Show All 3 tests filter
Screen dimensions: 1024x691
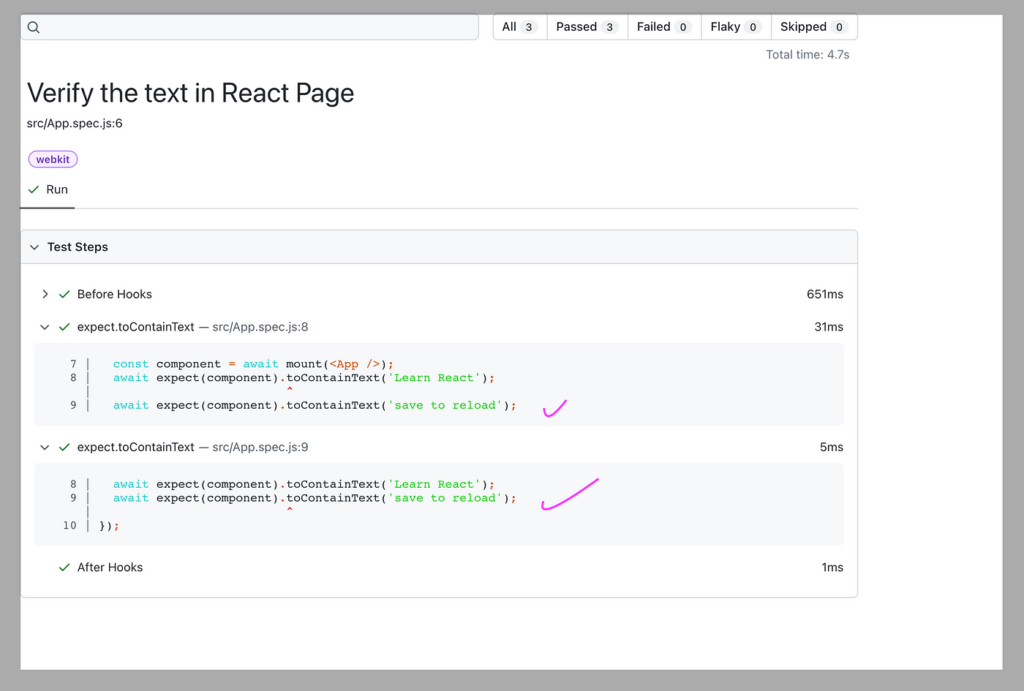(x=519, y=27)
